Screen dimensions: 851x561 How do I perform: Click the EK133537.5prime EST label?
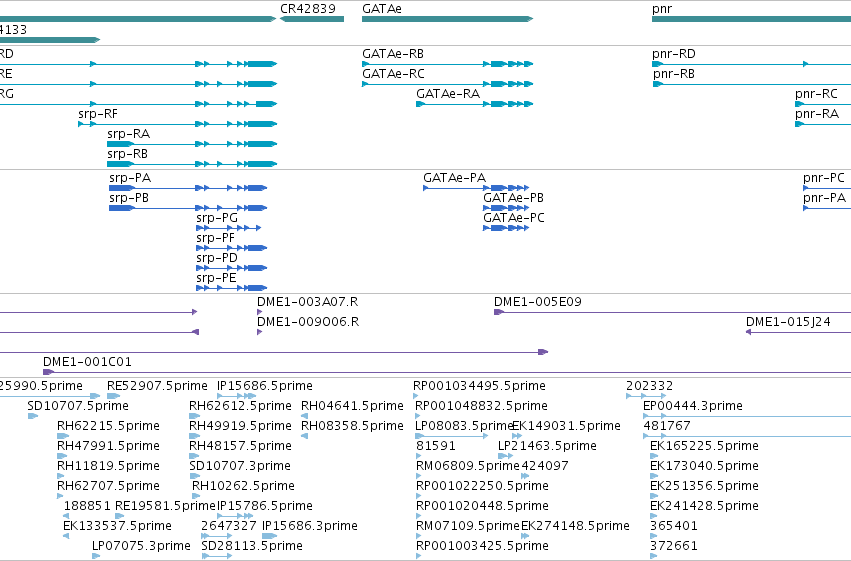pos(117,527)
